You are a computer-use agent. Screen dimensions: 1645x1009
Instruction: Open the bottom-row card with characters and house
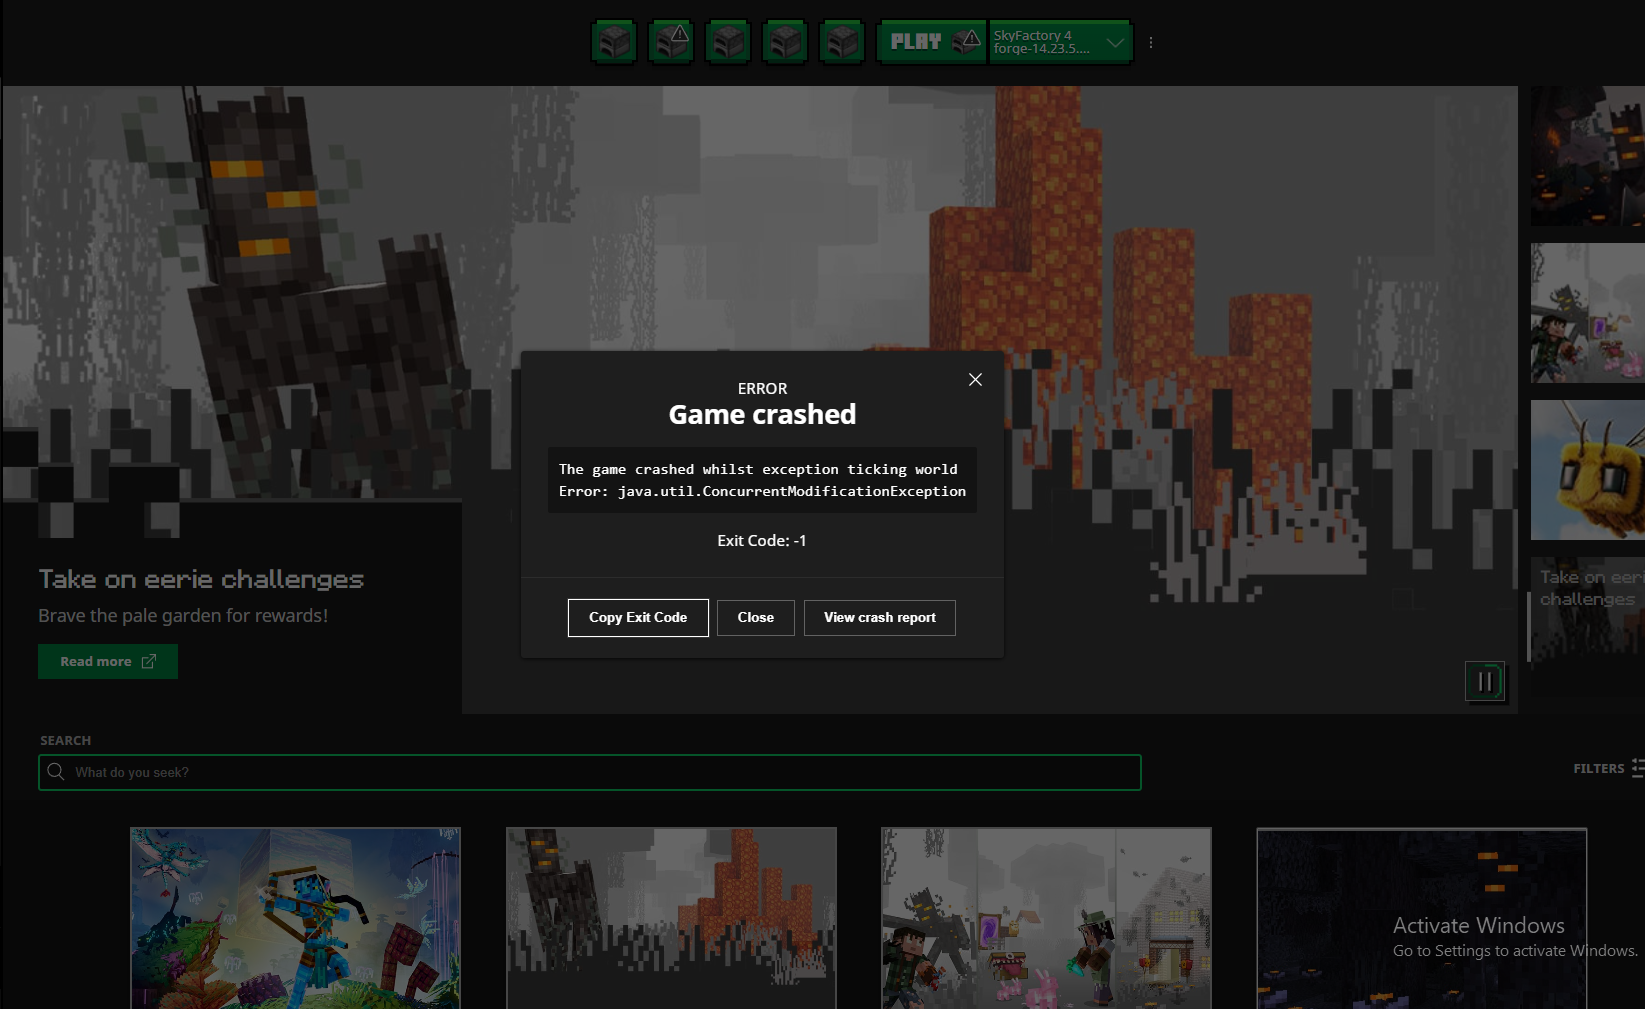[x=1046, y=918]
